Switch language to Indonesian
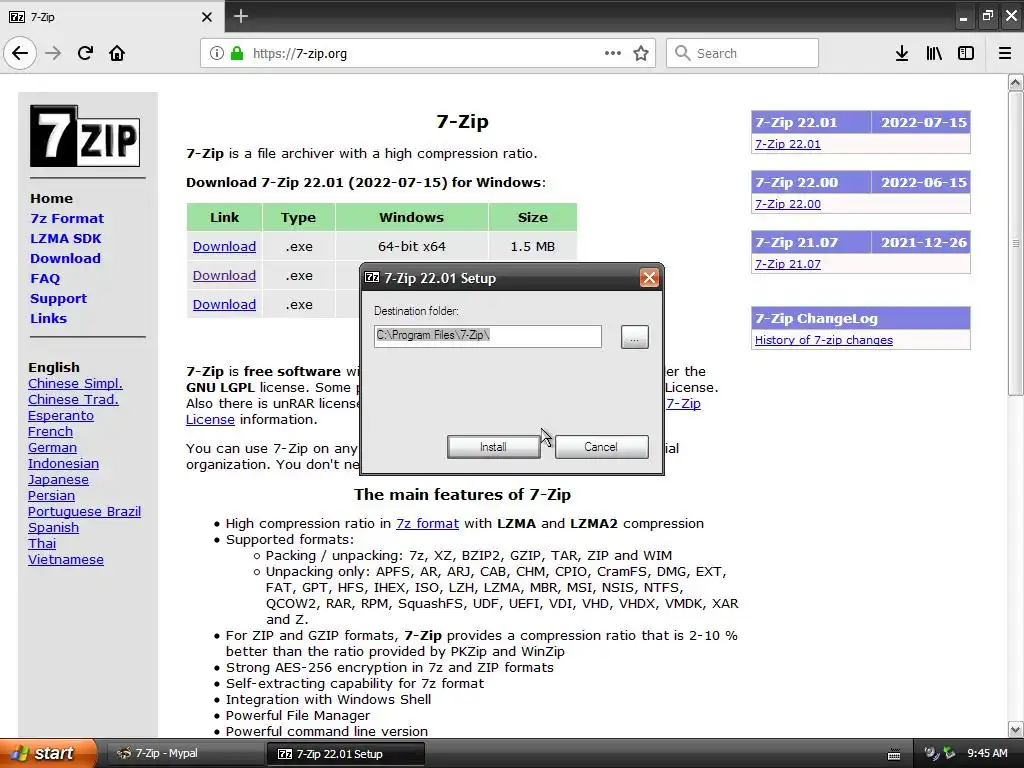The height and width of the screenshot is (768, 1024). point(63,464)
